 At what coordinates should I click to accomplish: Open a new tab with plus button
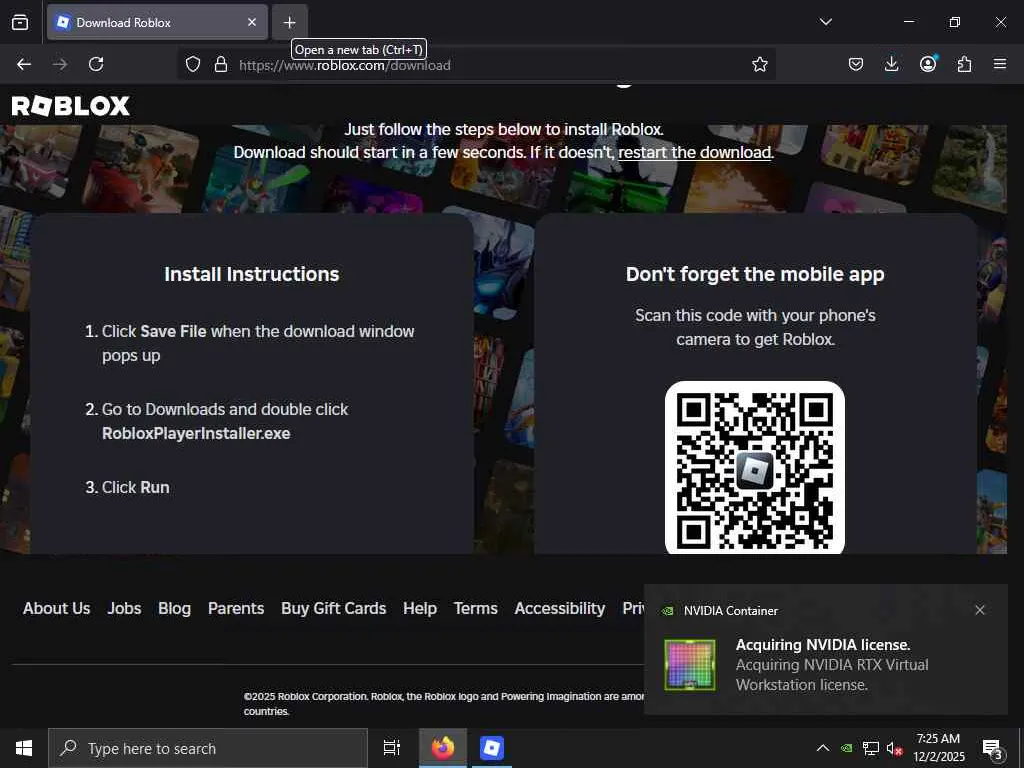[289, 22]
